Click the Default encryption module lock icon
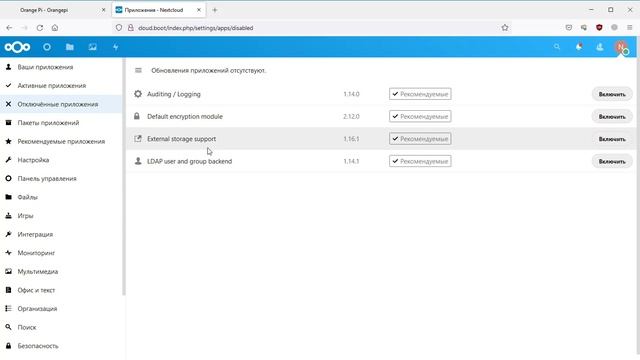The height and width of the screenshot is (360, 640). click(137, 116)
